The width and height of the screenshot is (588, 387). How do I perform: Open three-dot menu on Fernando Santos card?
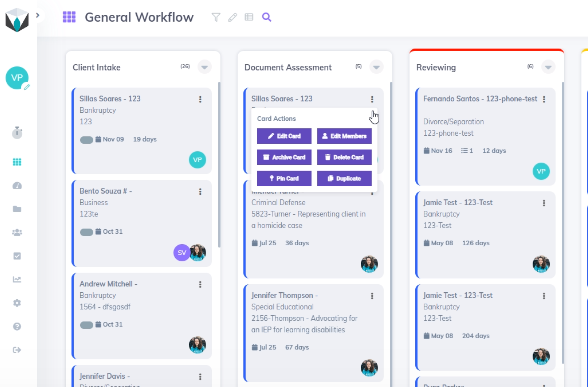click(x=544, y=99)
